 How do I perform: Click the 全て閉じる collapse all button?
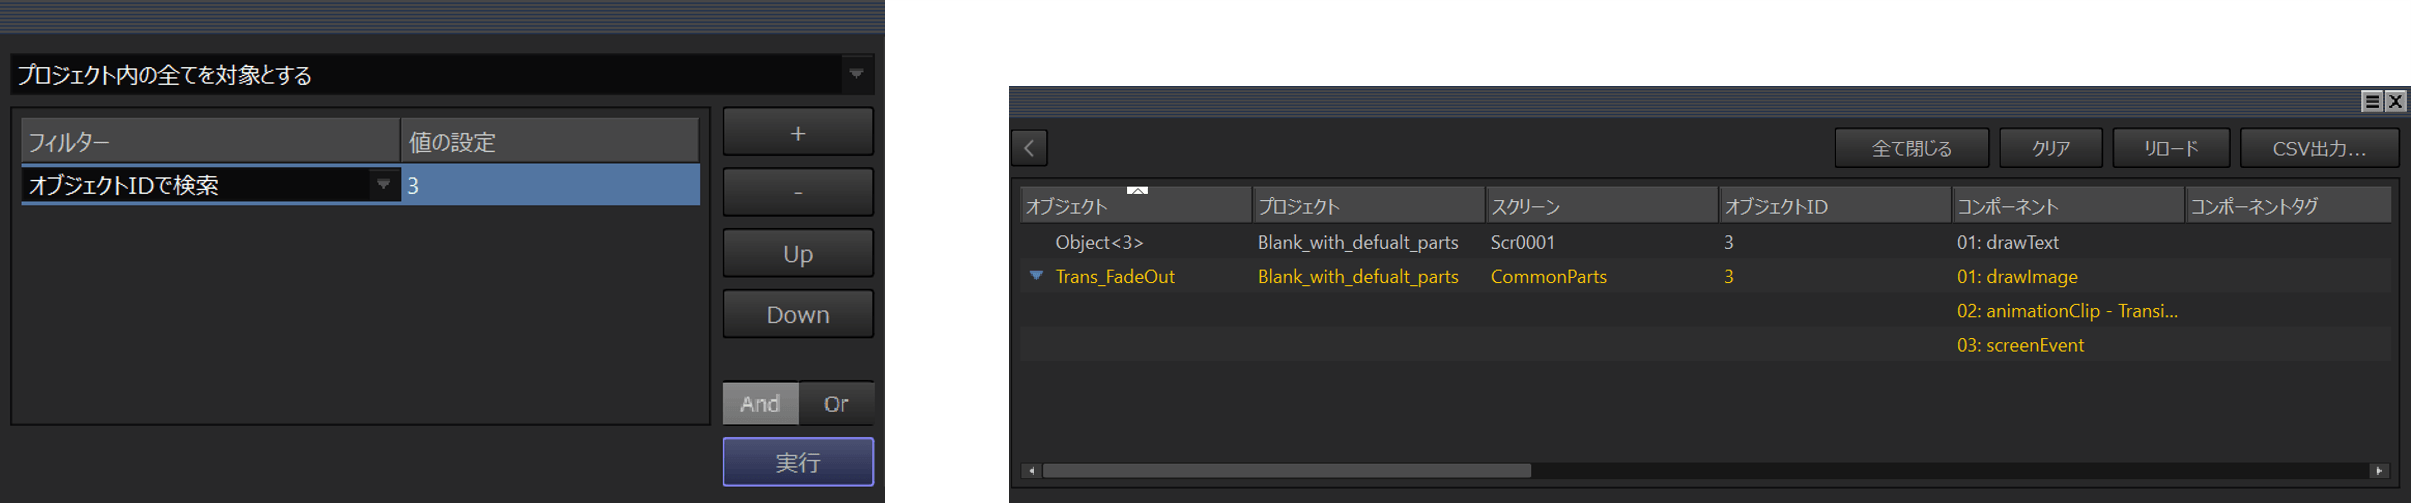click(x=1911, y=149)
